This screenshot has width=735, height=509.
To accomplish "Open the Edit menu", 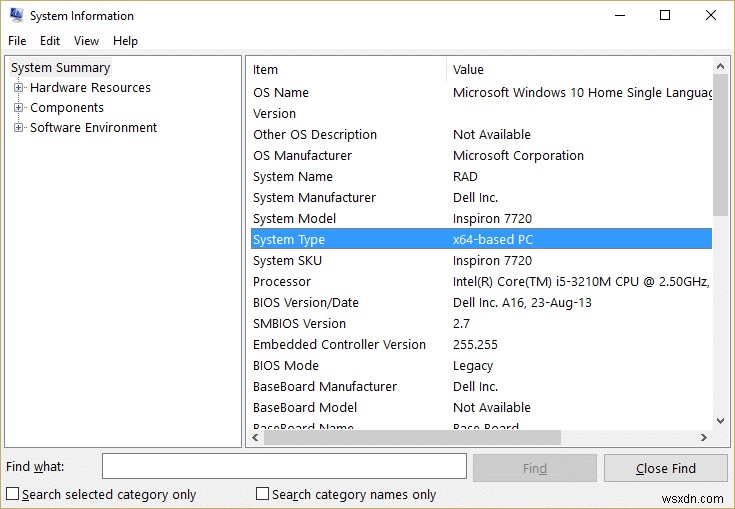I will [x=50, y=41].
